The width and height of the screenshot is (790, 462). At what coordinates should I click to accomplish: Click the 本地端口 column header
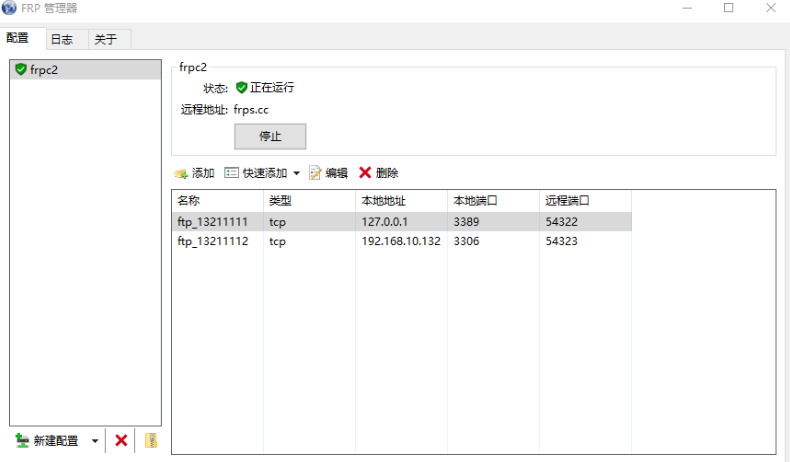coord(493,201)
